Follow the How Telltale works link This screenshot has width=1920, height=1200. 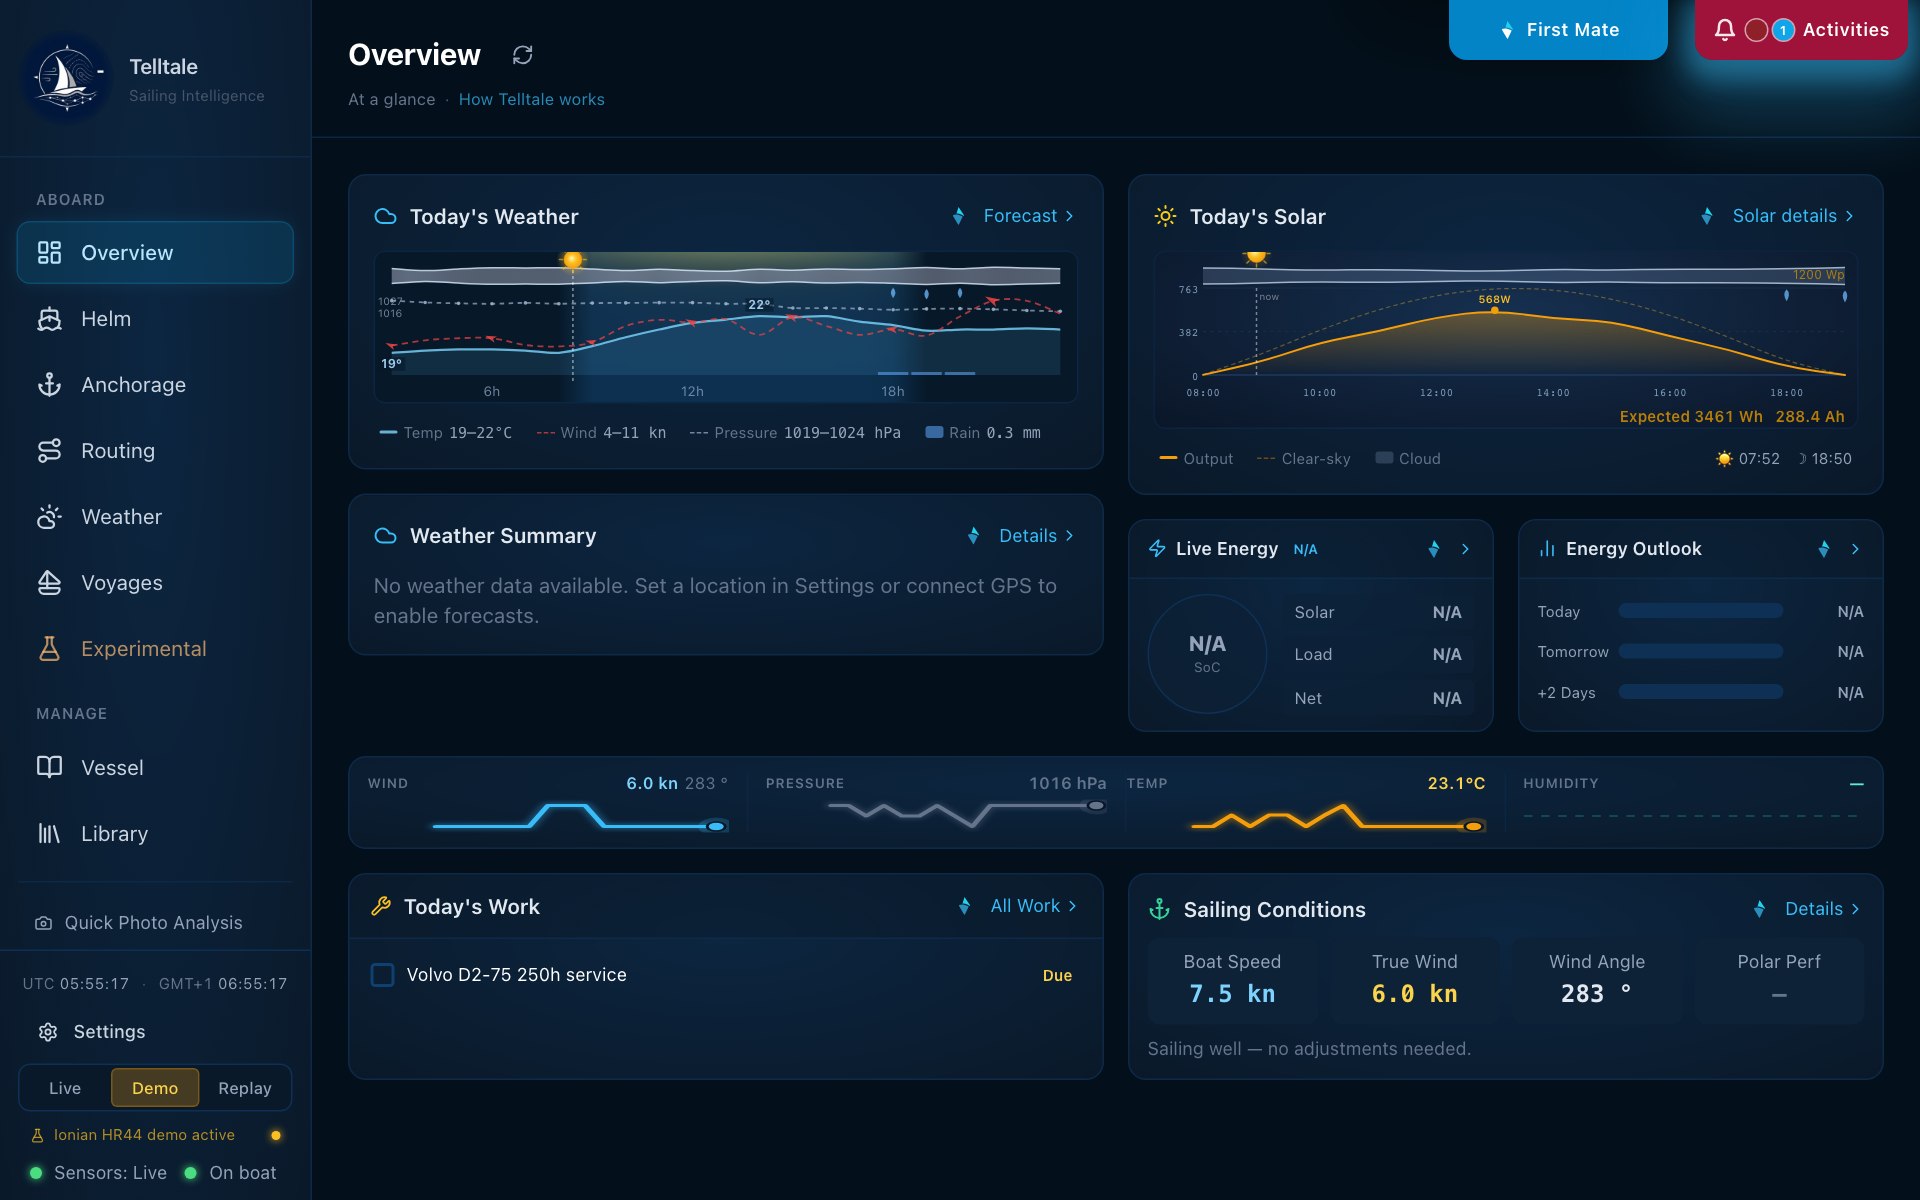(531, 99)
